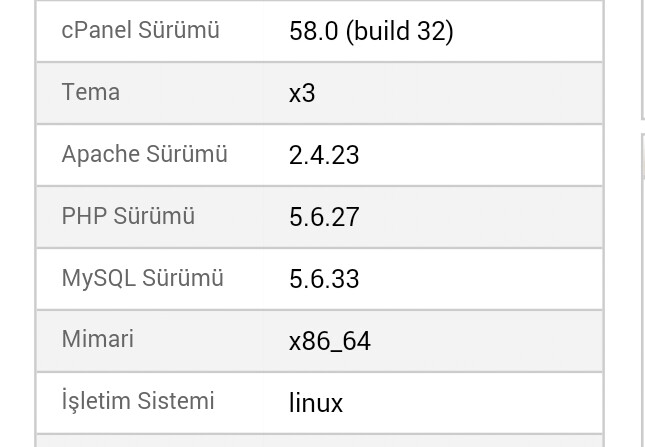Screen dimensions: 645x447
Task: Select the MySQL version 5.6.33 value
Action: (324, 279)
